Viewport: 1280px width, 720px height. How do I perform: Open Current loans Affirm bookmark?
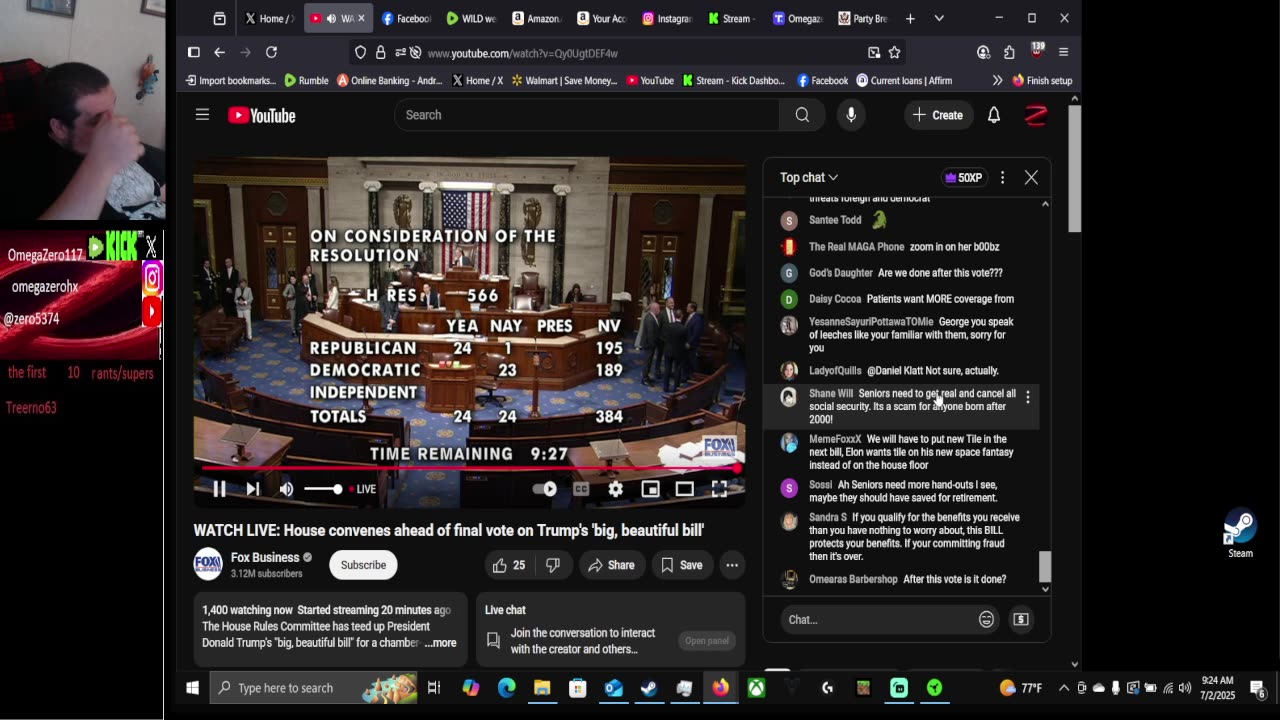click(904, 80)
